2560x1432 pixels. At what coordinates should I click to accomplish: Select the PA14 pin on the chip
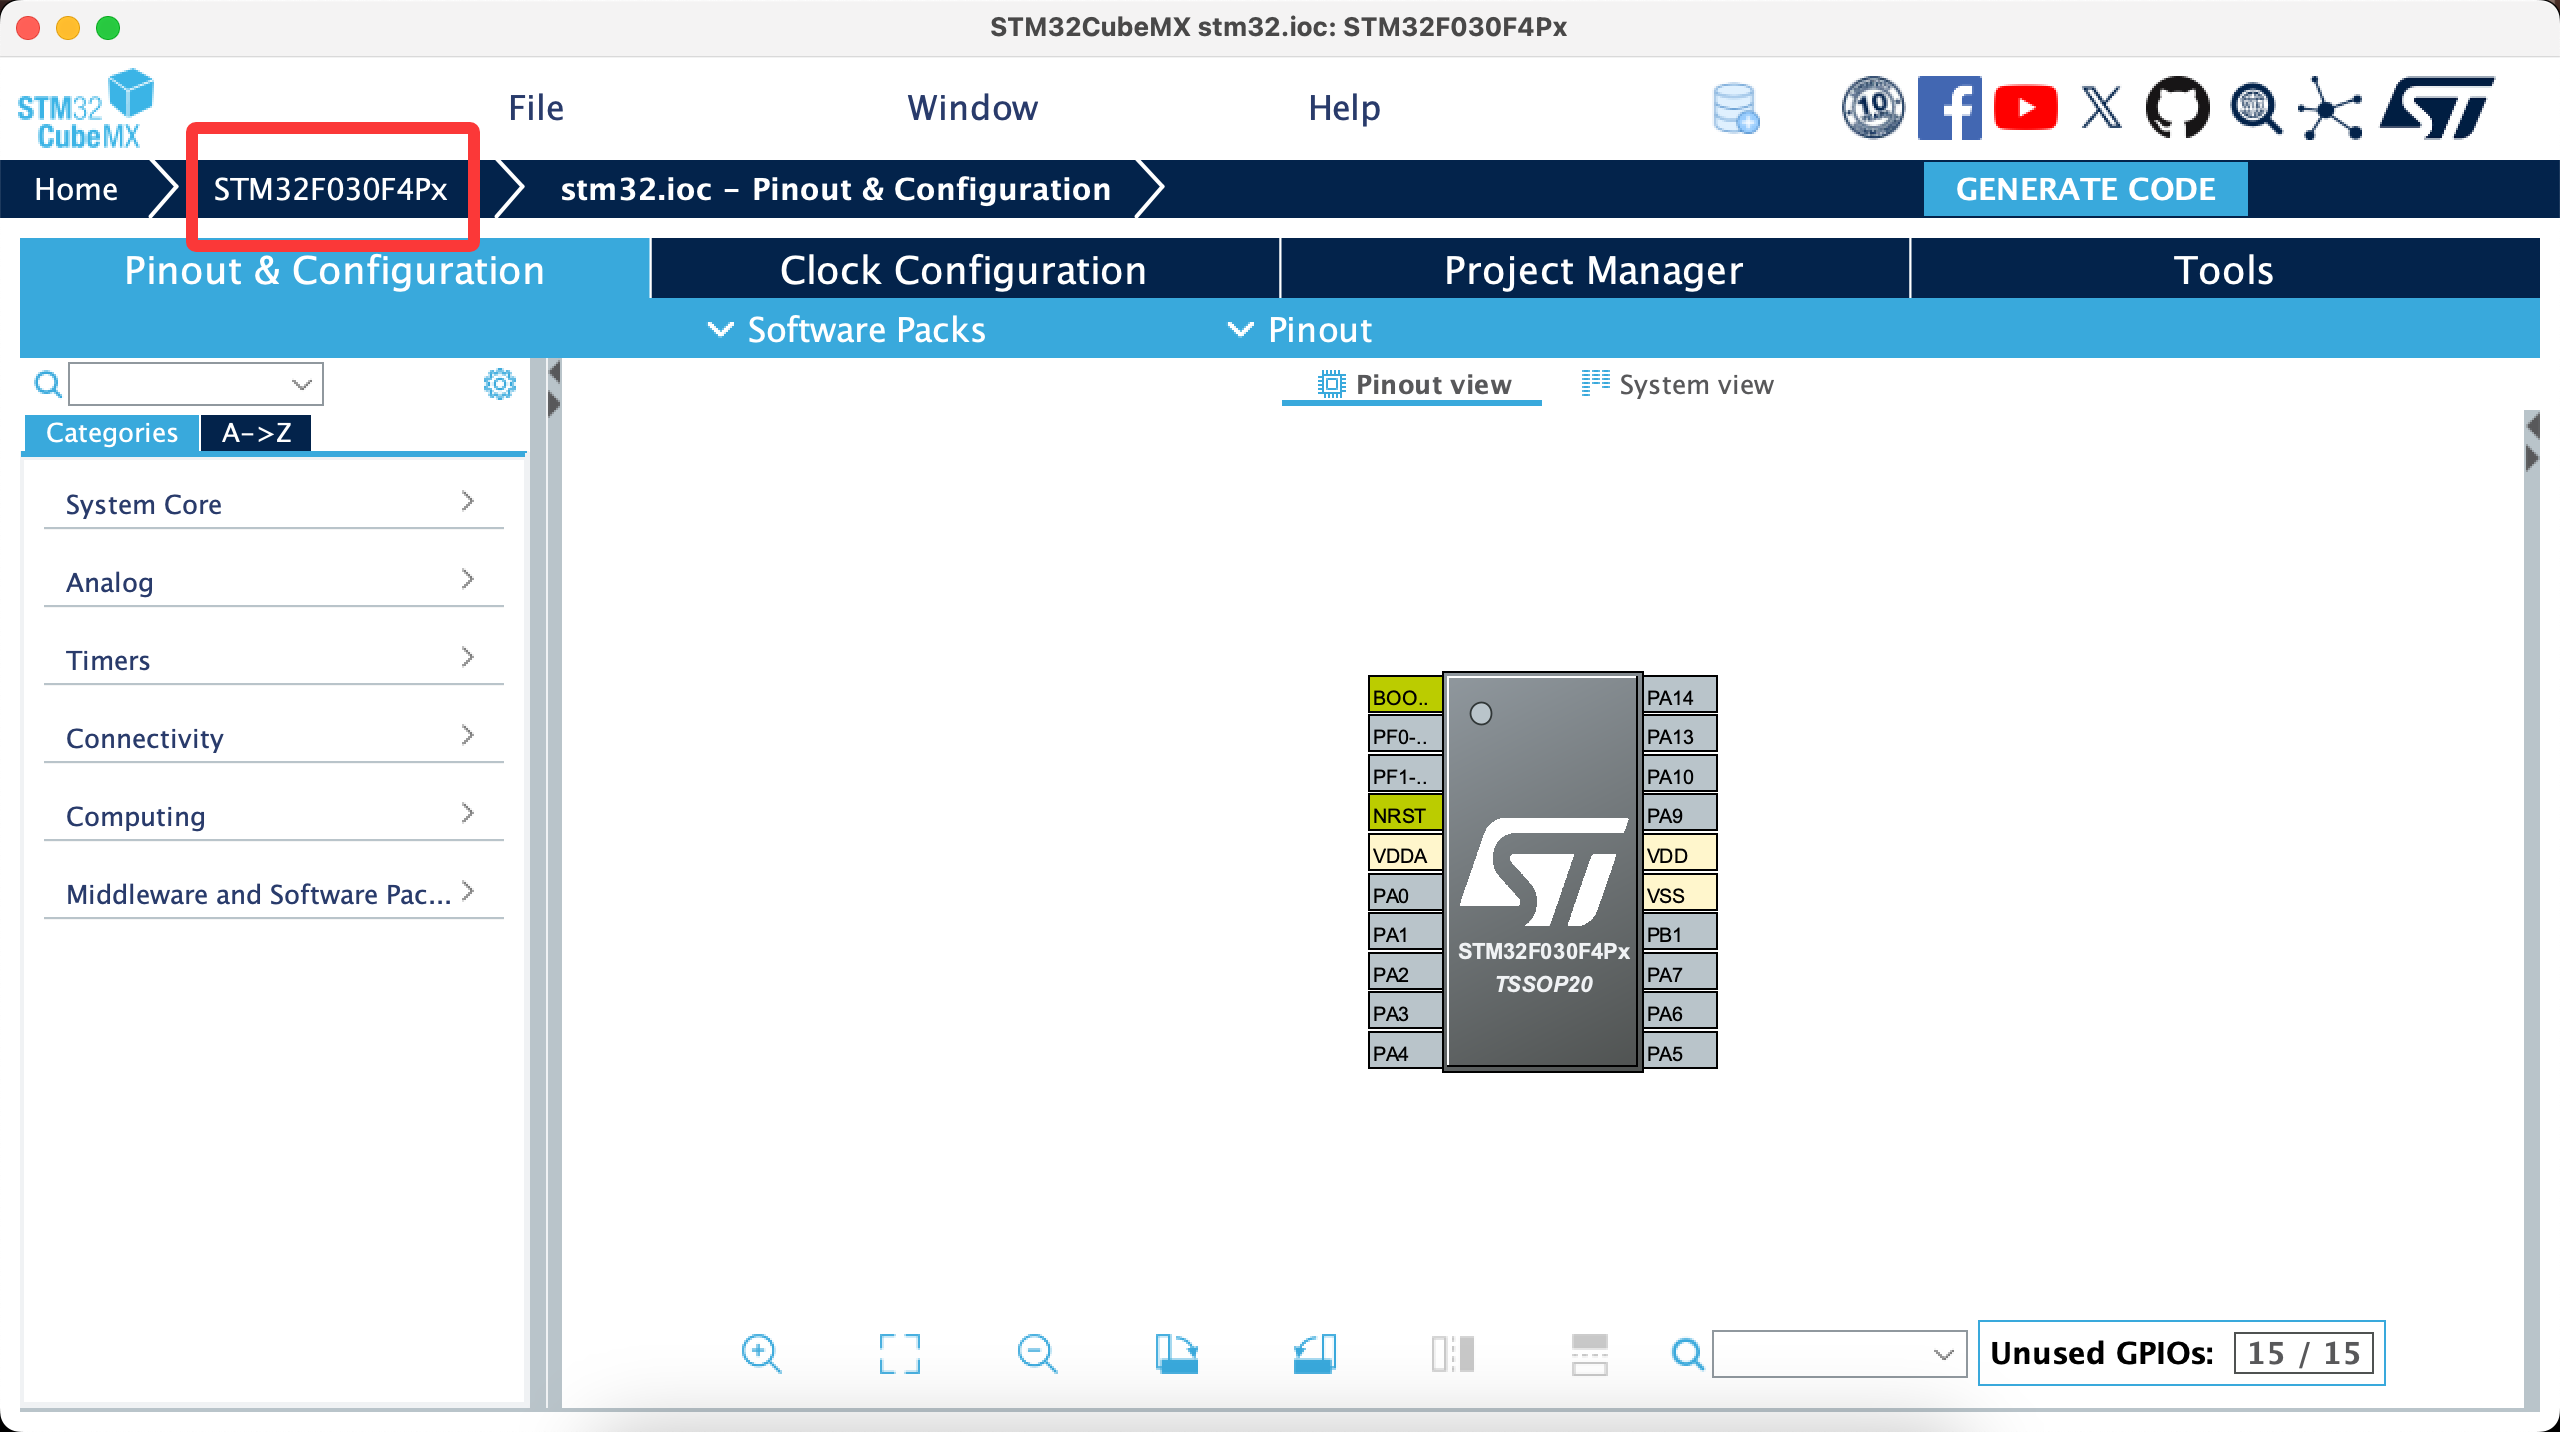[x=1680, y=697]
